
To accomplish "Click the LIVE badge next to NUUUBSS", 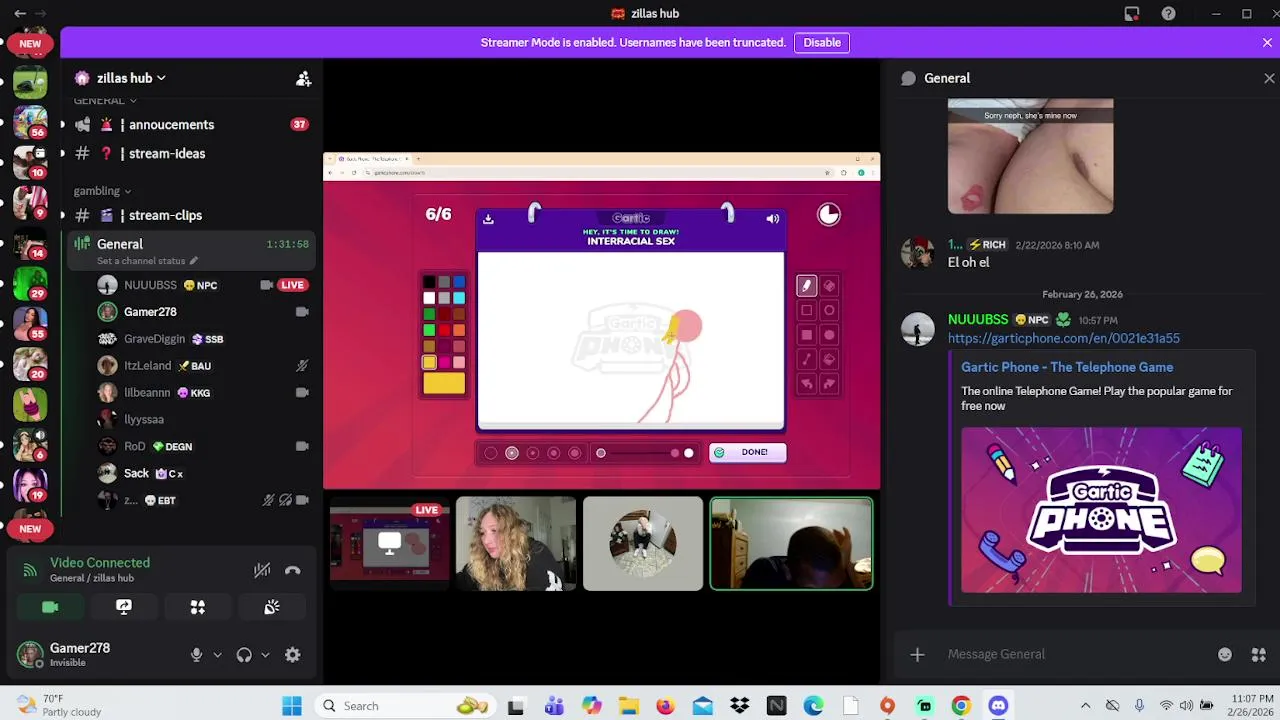I will click(293, 285).
